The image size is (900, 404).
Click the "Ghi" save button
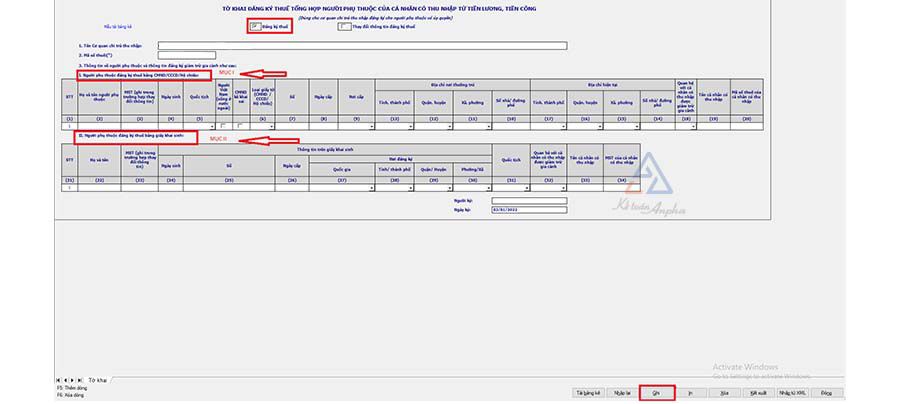click(655, 393)
